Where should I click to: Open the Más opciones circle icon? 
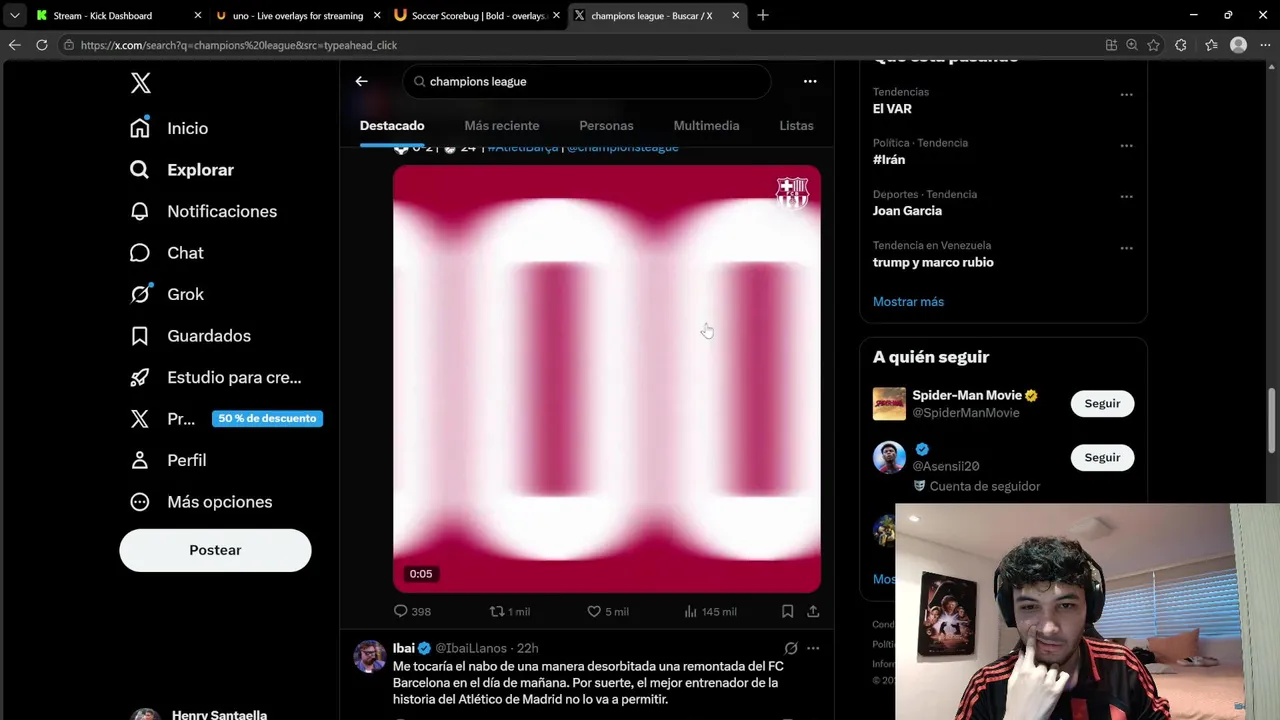point(140,502)
